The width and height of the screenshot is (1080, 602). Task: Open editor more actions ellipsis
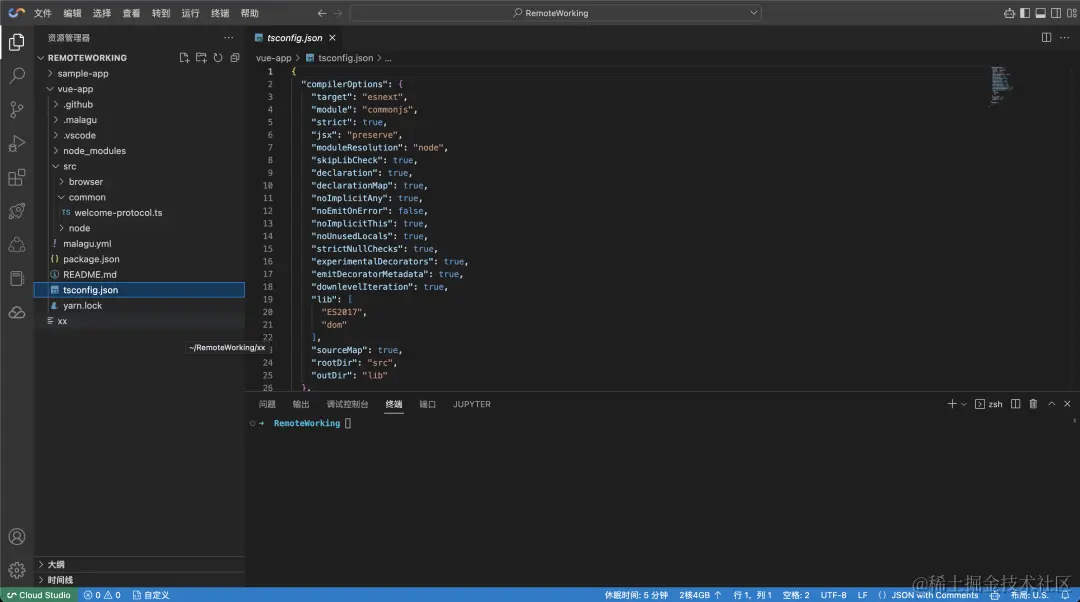[x=1064, y=38]
